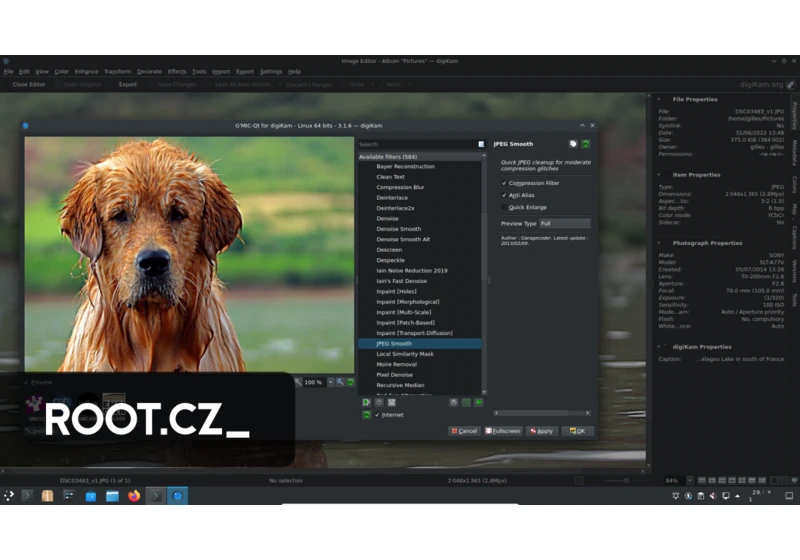Click the OK button
The image size is (800, 560).
pyautogui.click(x=578, y=431)
